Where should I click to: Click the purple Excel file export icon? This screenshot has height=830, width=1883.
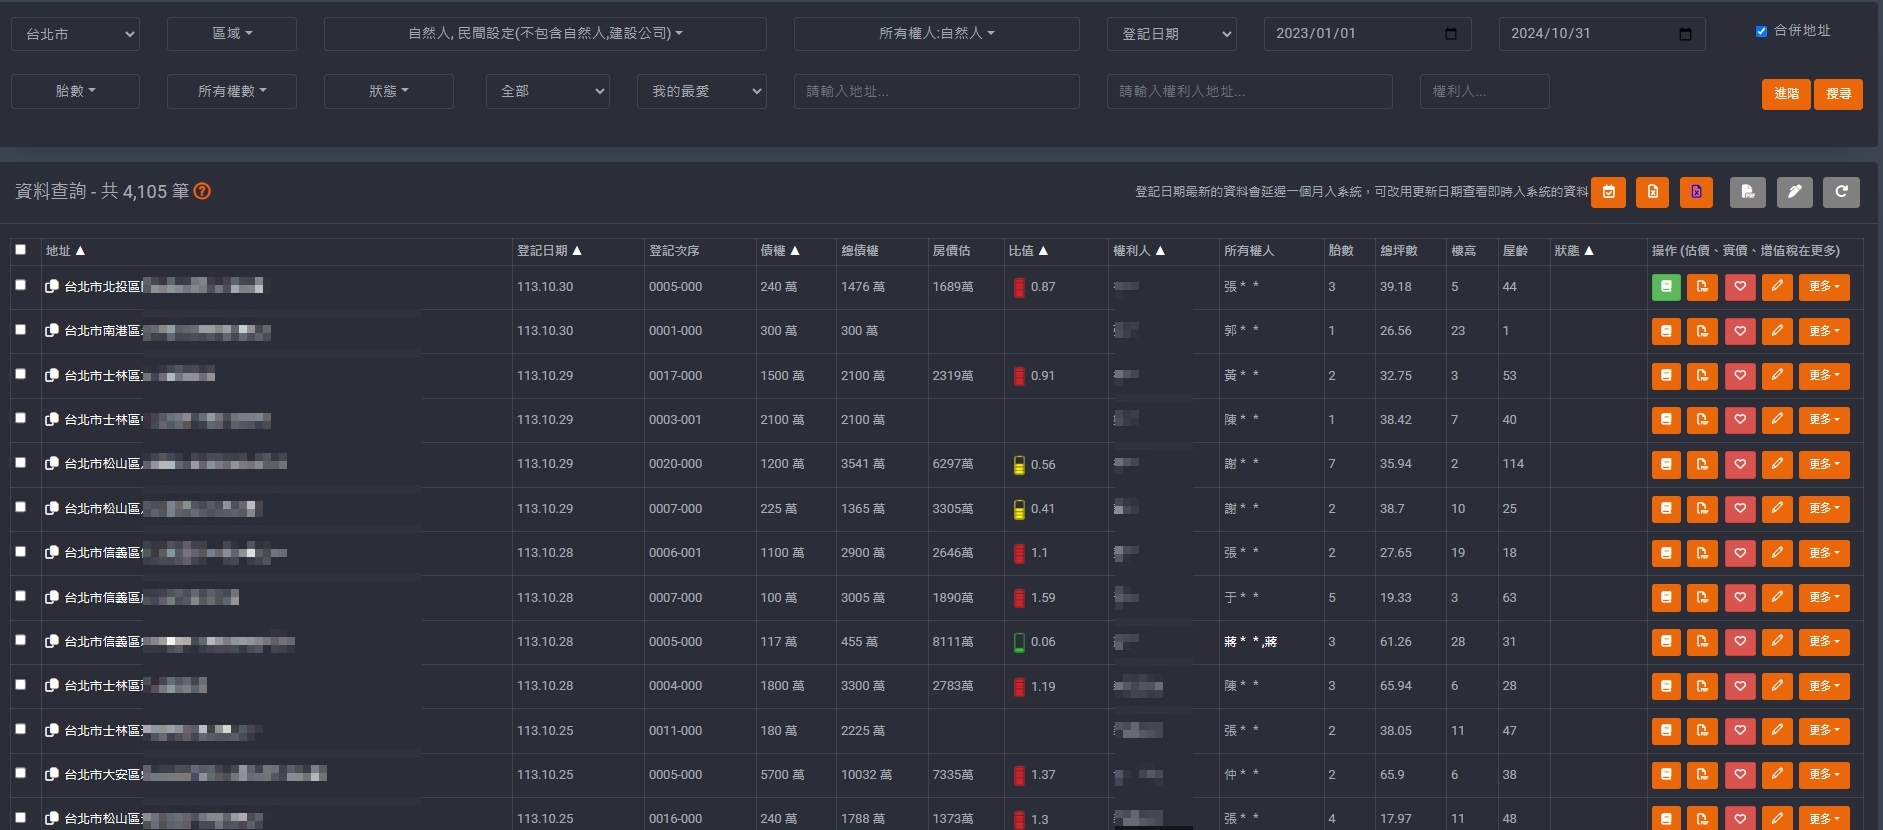click(x=1696, y=192)
